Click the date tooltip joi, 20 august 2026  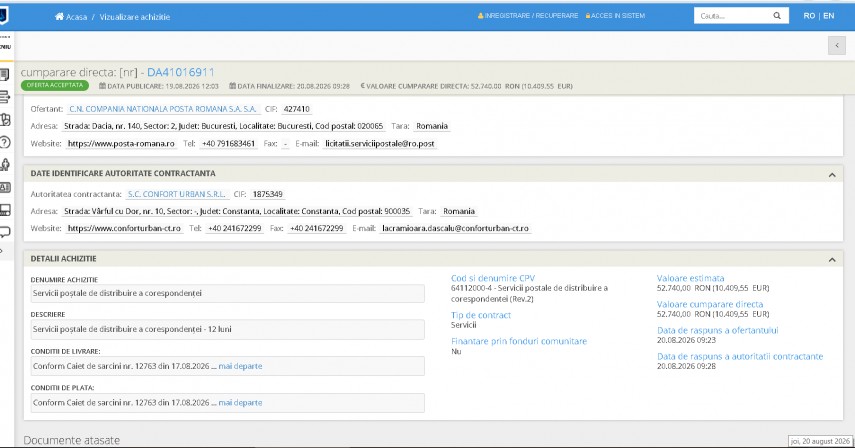tap(820, 441)
